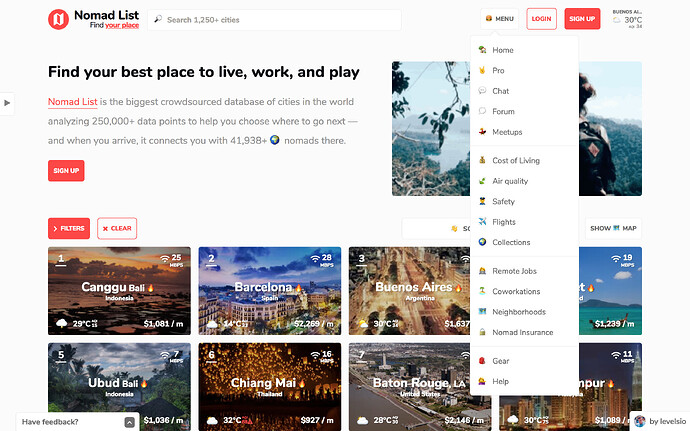Open the Buenos Aires city card
Image resolution: width=690 pixels, height=431 pixels.
coord(410,291)
